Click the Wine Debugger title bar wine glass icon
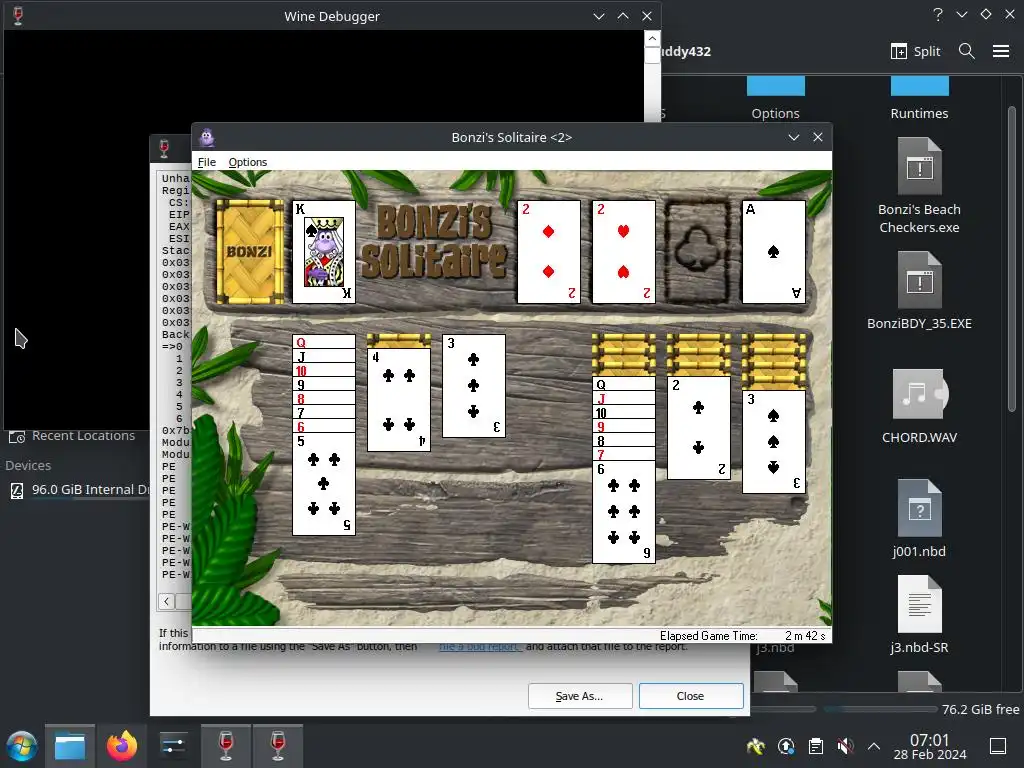Image resolution: width=1024 pixels, height=768 pixels. (18, 16)
